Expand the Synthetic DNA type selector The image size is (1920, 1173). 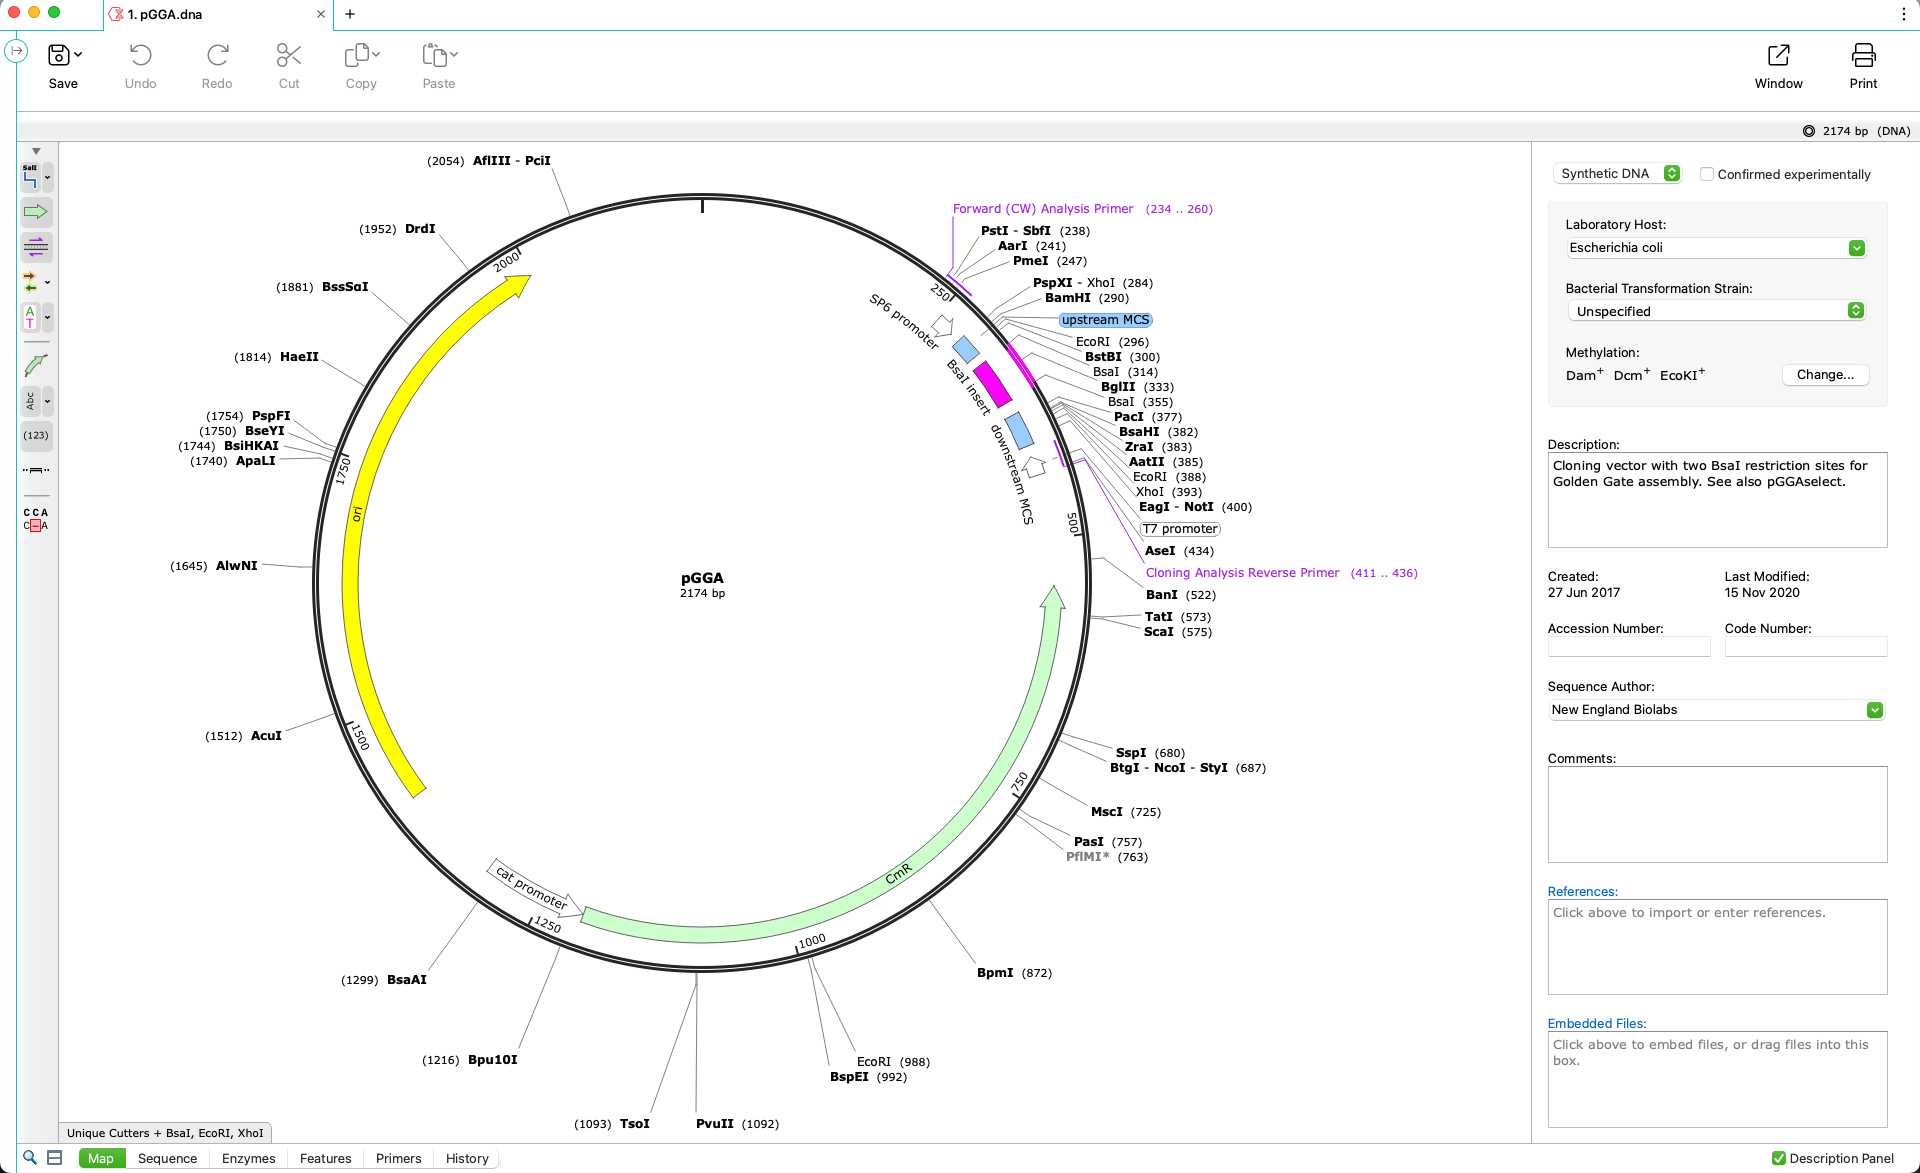pos(1670,173)
